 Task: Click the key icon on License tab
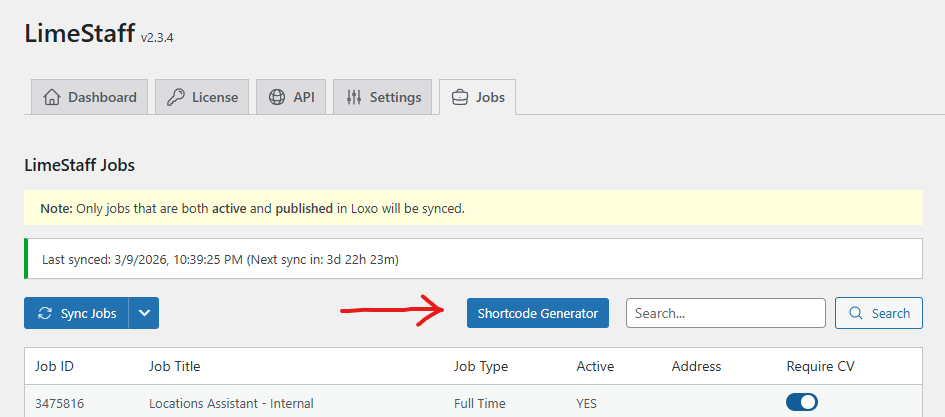(x=175, y=97)
